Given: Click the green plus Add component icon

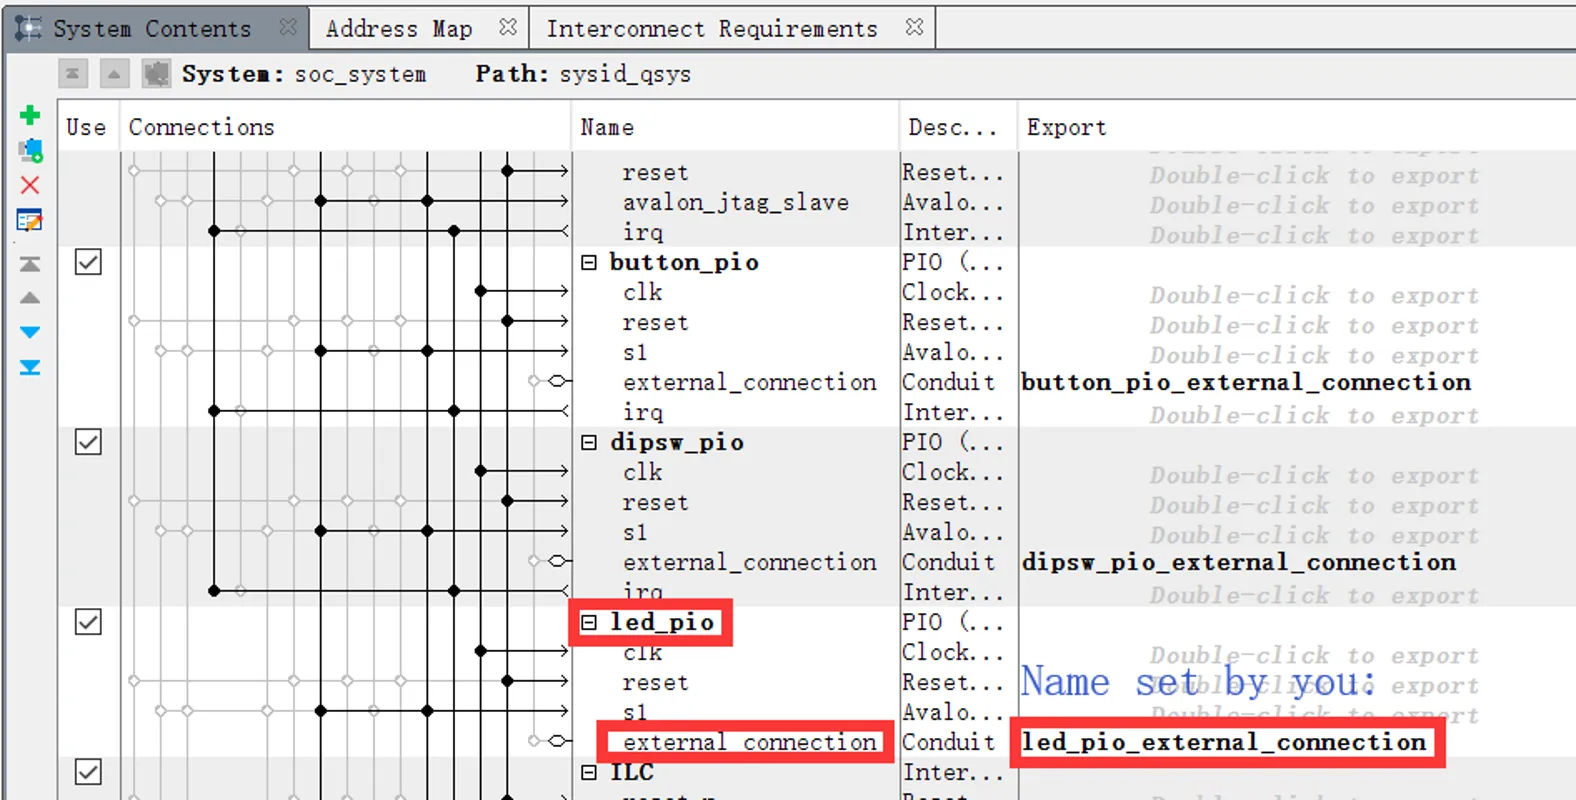Looking at the screenshot, I should coord(30,116).
